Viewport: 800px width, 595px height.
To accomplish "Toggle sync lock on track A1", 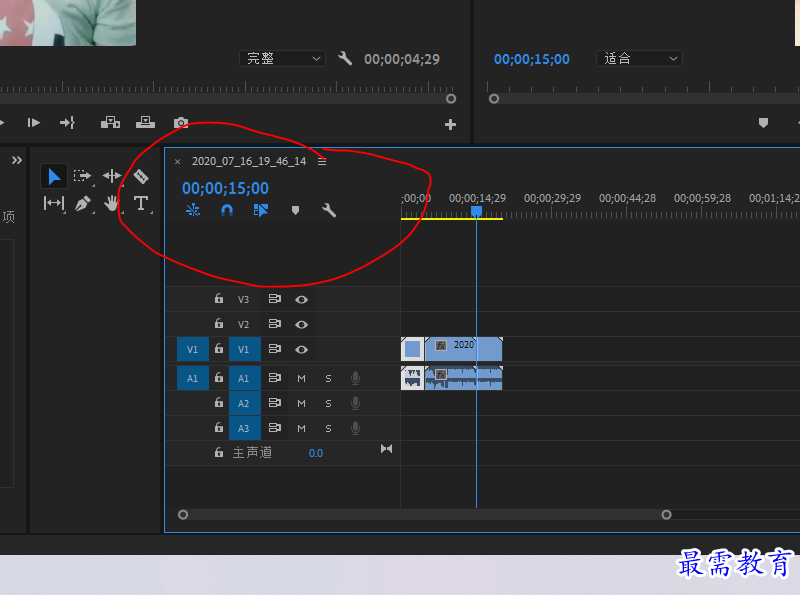I will click(x=275, y=378).
